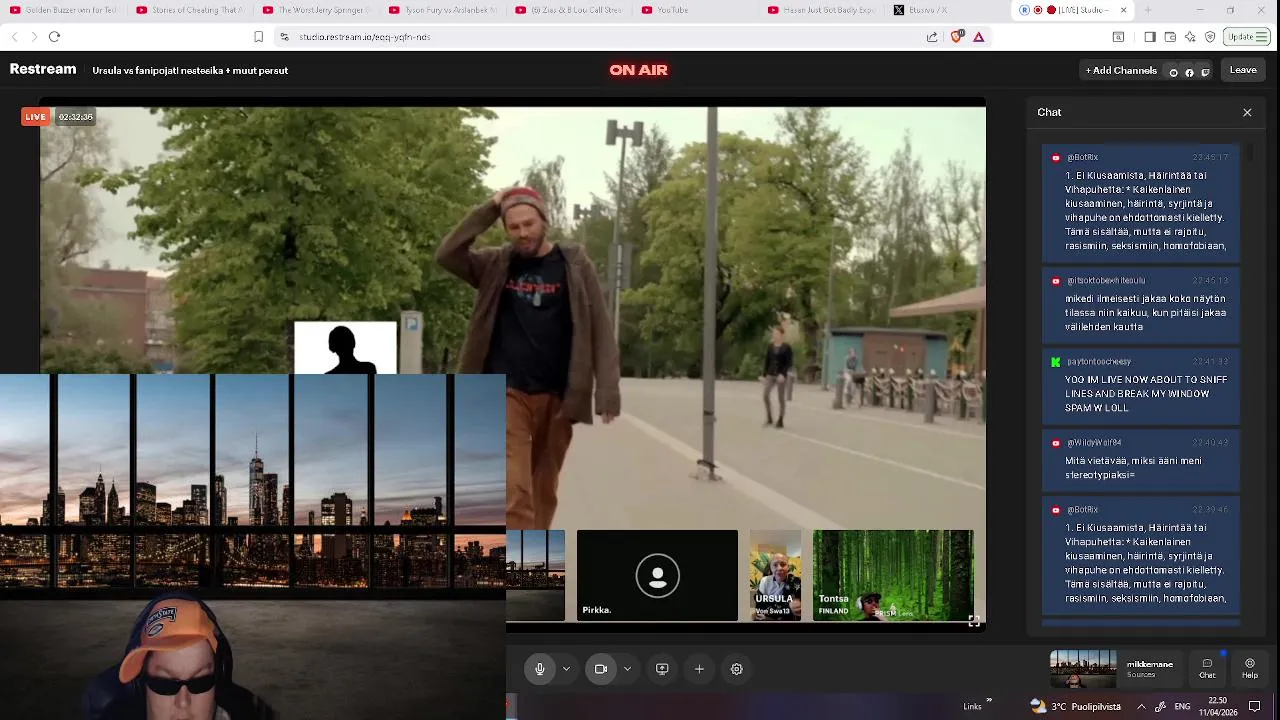Viewport: 1280px width, 720px height.
Task: Click the topmost @BotRix chat message
Action: tap(1141, 204)
